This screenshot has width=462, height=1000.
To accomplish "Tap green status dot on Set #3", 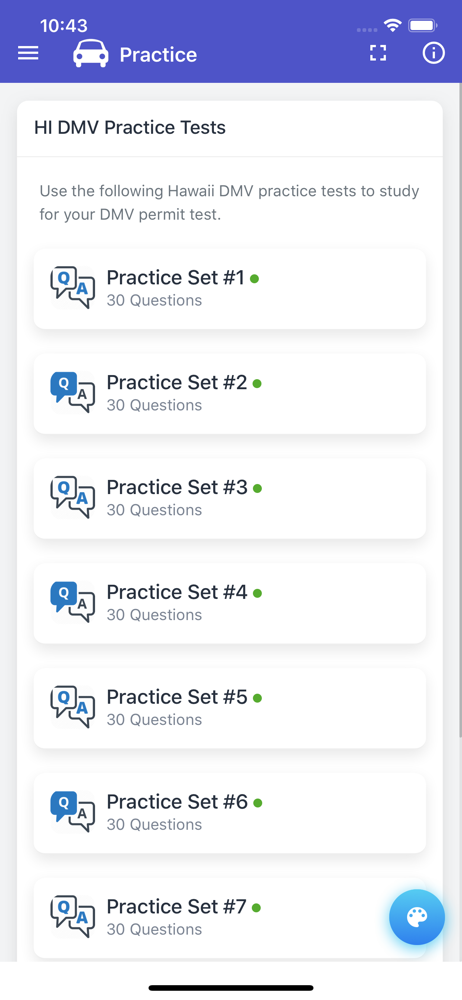I will point(257,489).
